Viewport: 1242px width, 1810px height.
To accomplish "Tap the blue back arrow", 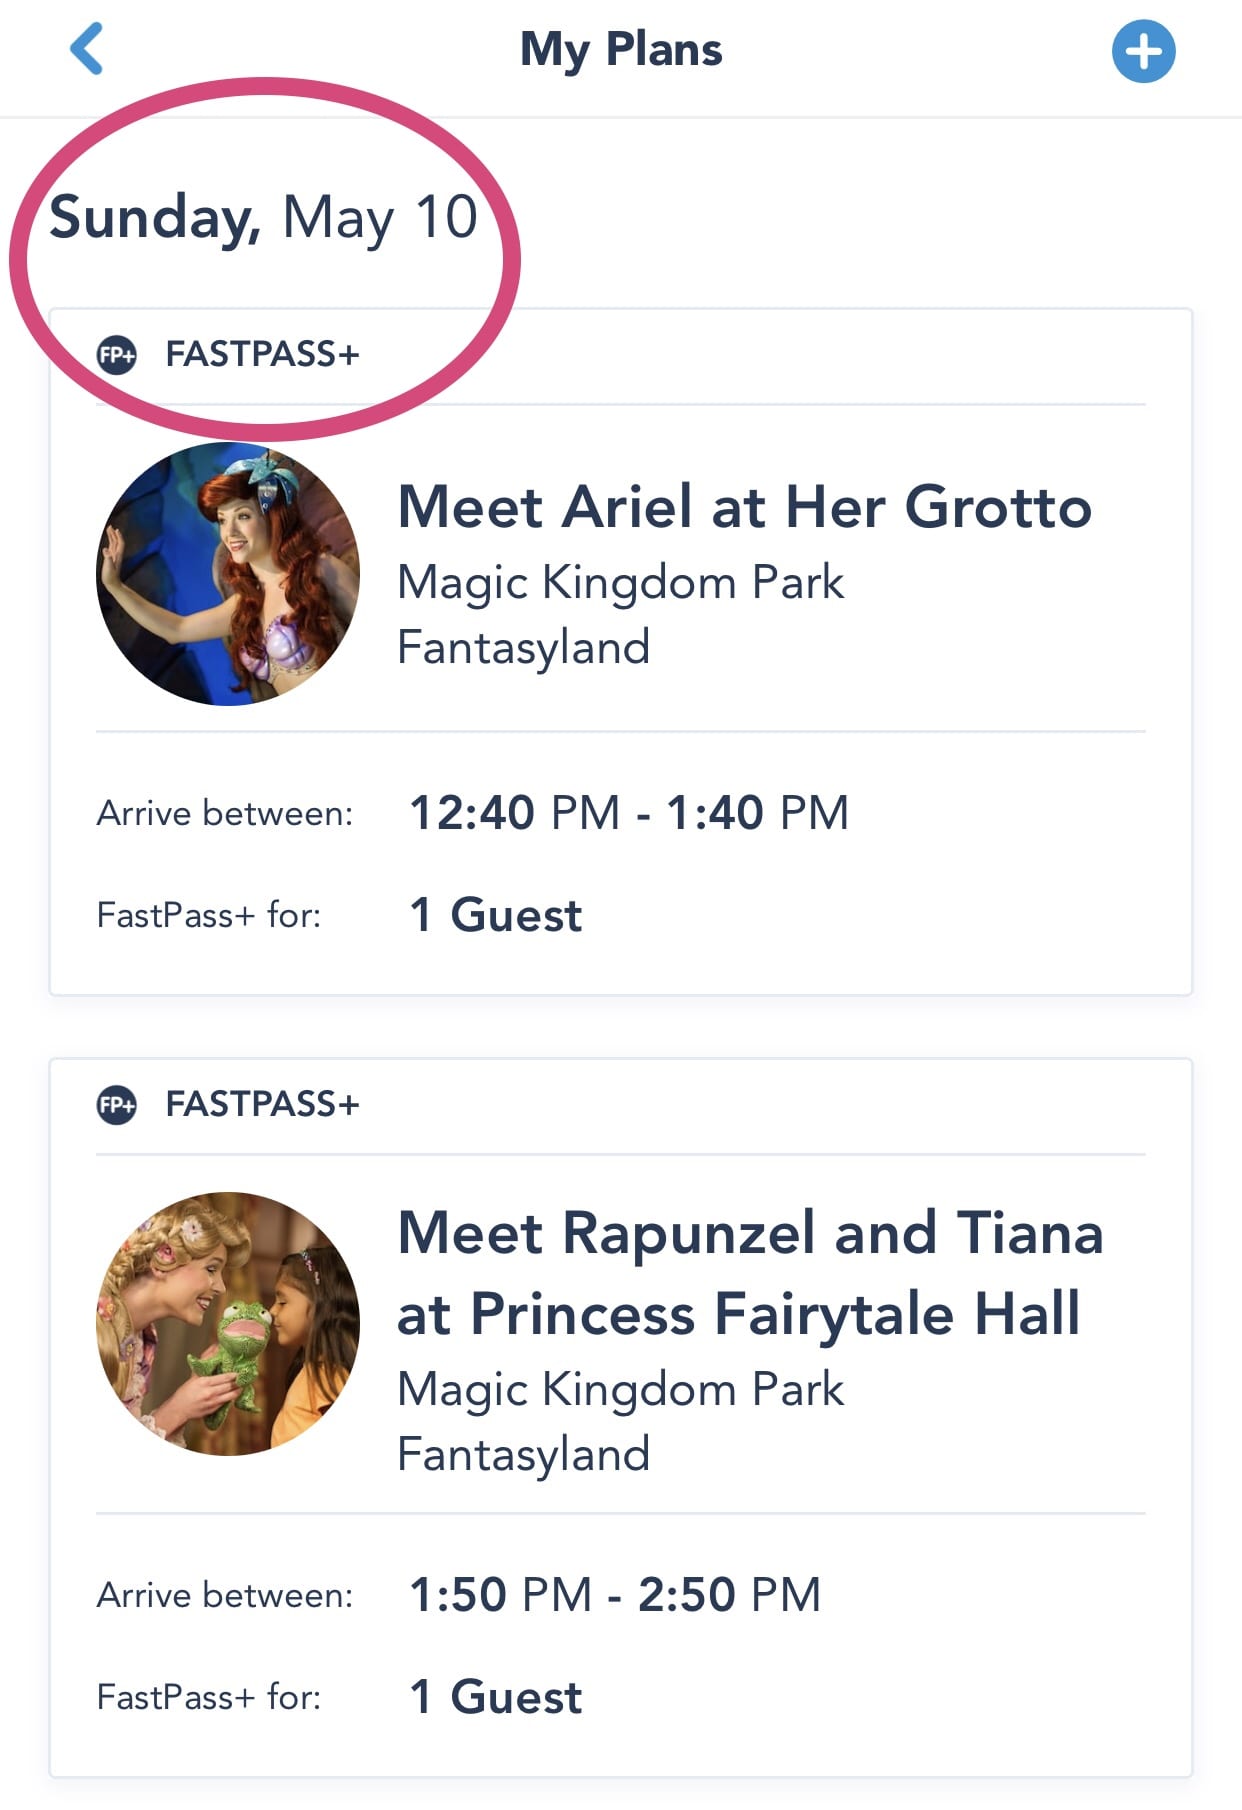I will click(x=87, y=50).
